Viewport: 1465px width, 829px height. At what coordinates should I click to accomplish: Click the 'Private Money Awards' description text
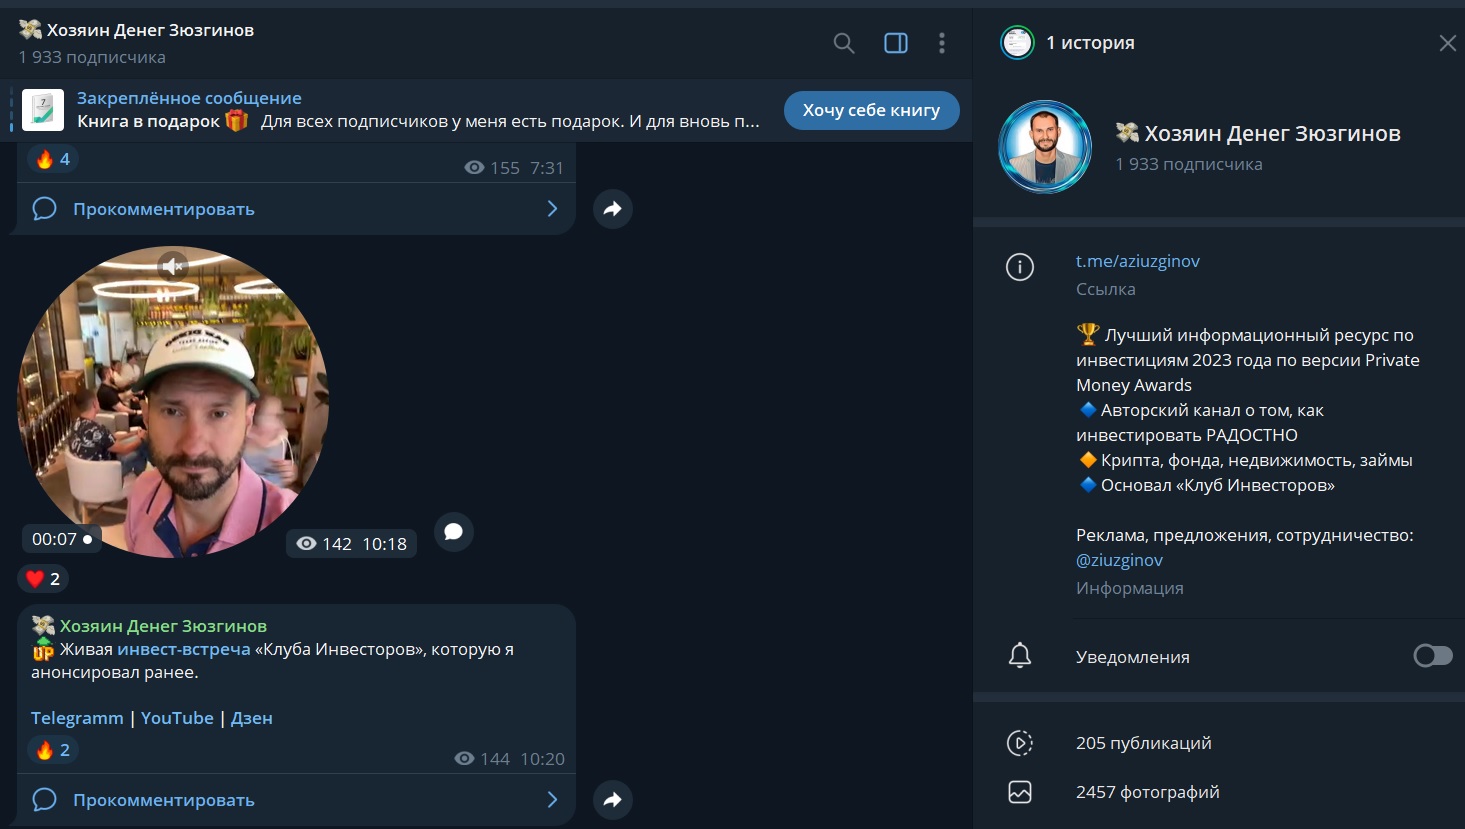(1248, 372)
